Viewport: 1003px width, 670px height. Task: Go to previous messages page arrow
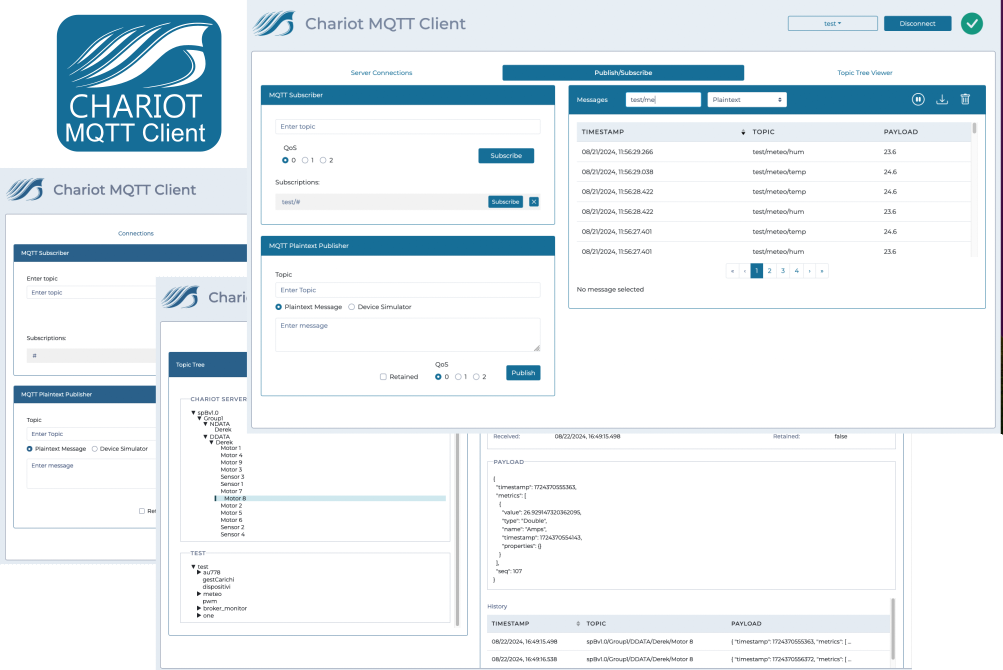pyautogui.click(x=745, y=271)
